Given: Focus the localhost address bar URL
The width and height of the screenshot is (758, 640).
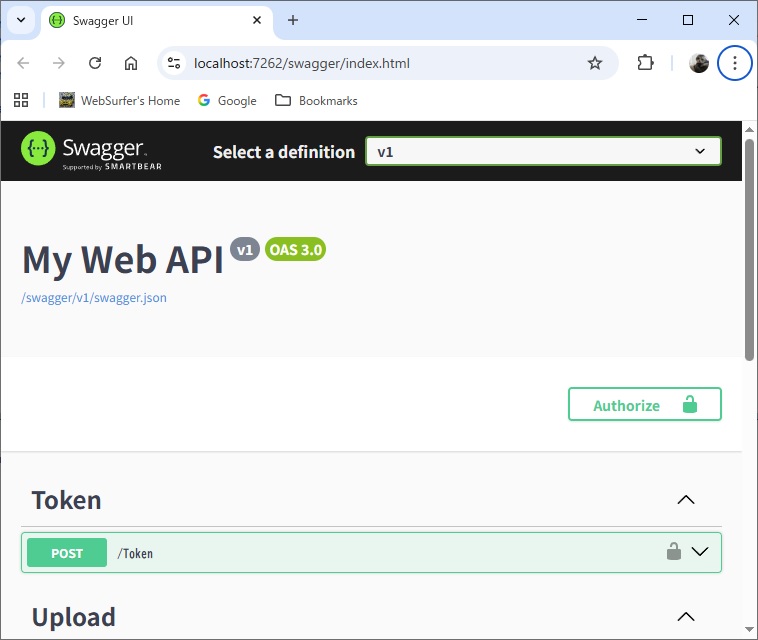Looking at the screenshot, I should point(302,63).
